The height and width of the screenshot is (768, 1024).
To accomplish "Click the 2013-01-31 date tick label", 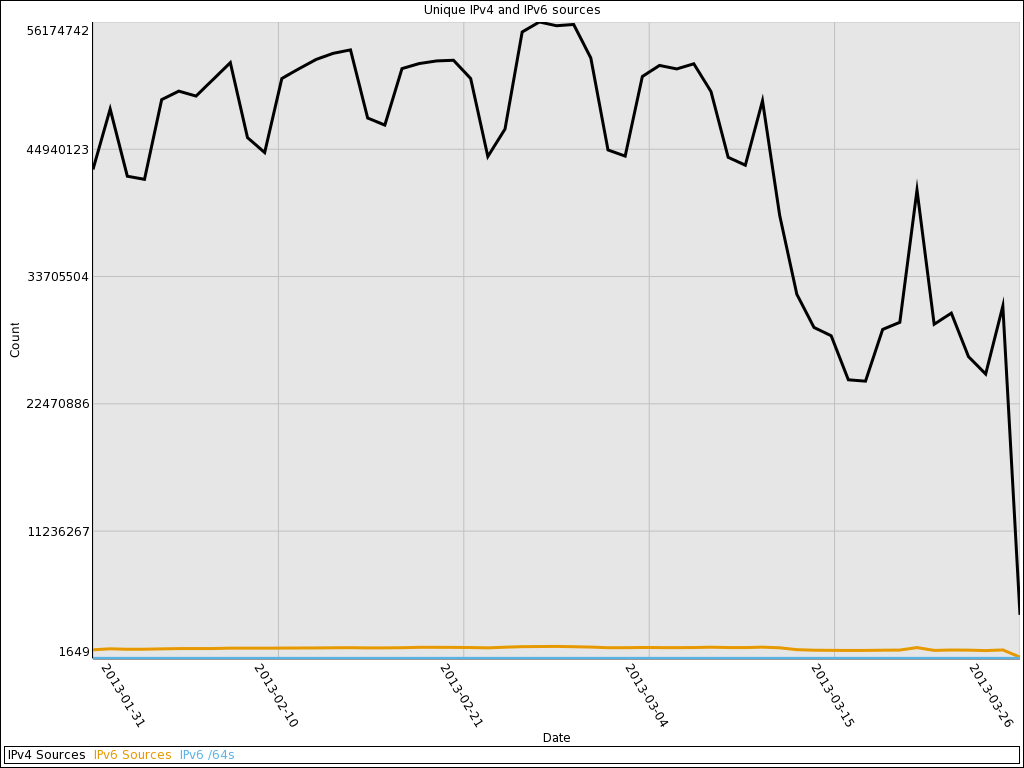I will coord(123,695).
